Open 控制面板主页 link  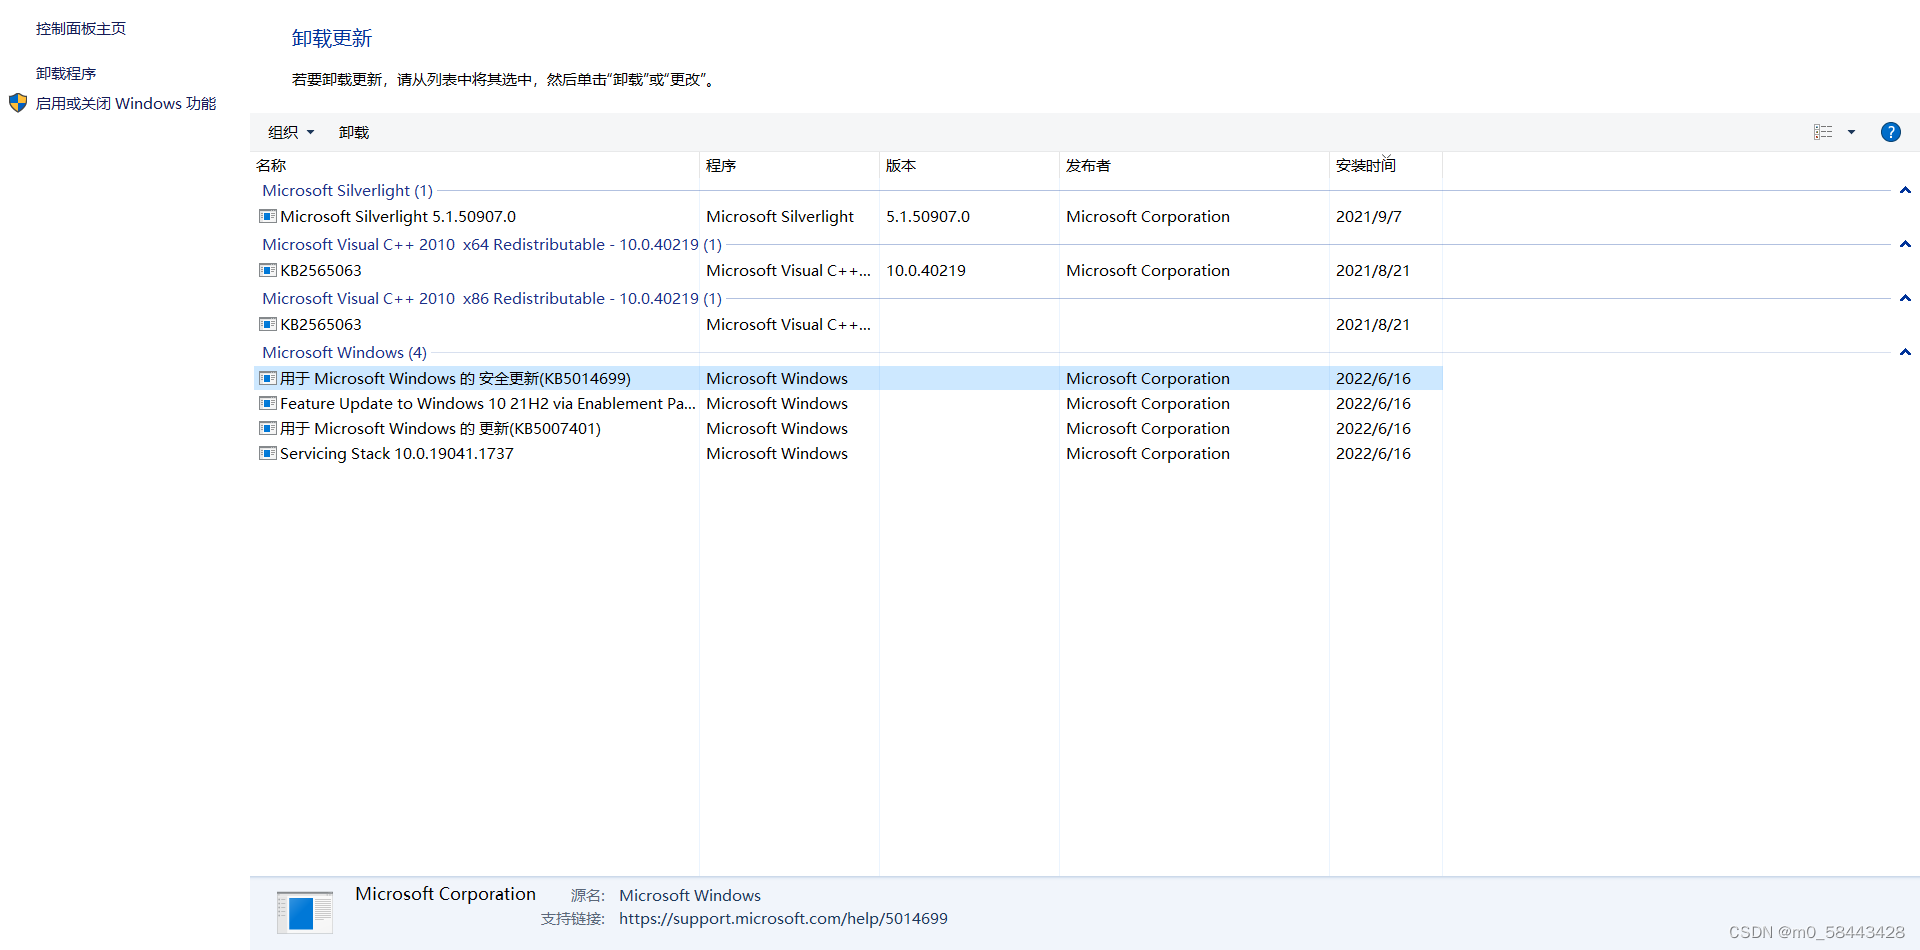81,28
